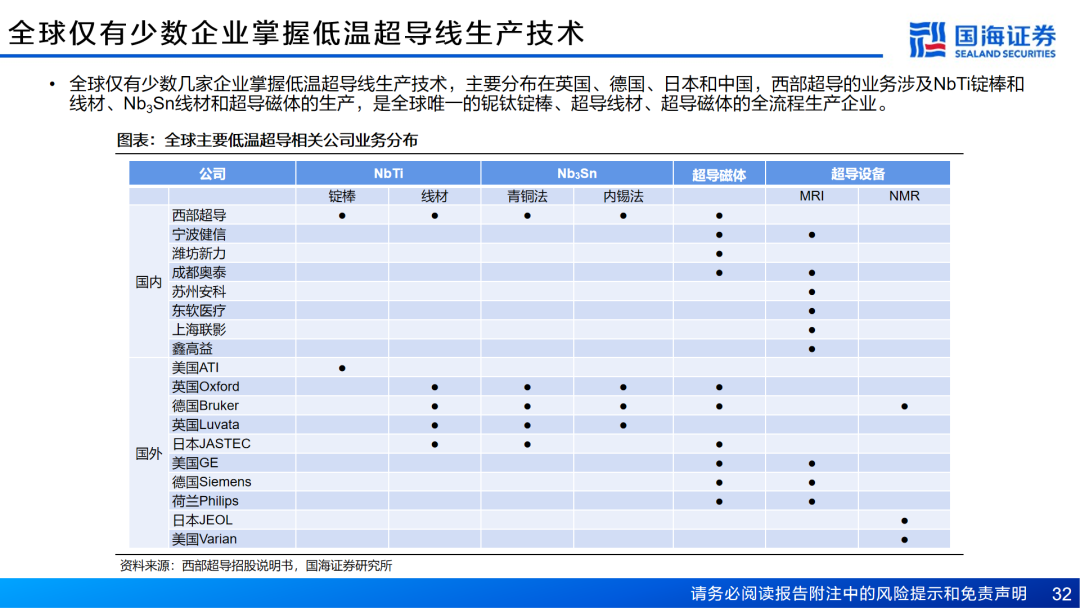This screenshot has width=1080, height=608.
Task: Click the 鑫高益 MRI dot
Action: pos(811,349)
